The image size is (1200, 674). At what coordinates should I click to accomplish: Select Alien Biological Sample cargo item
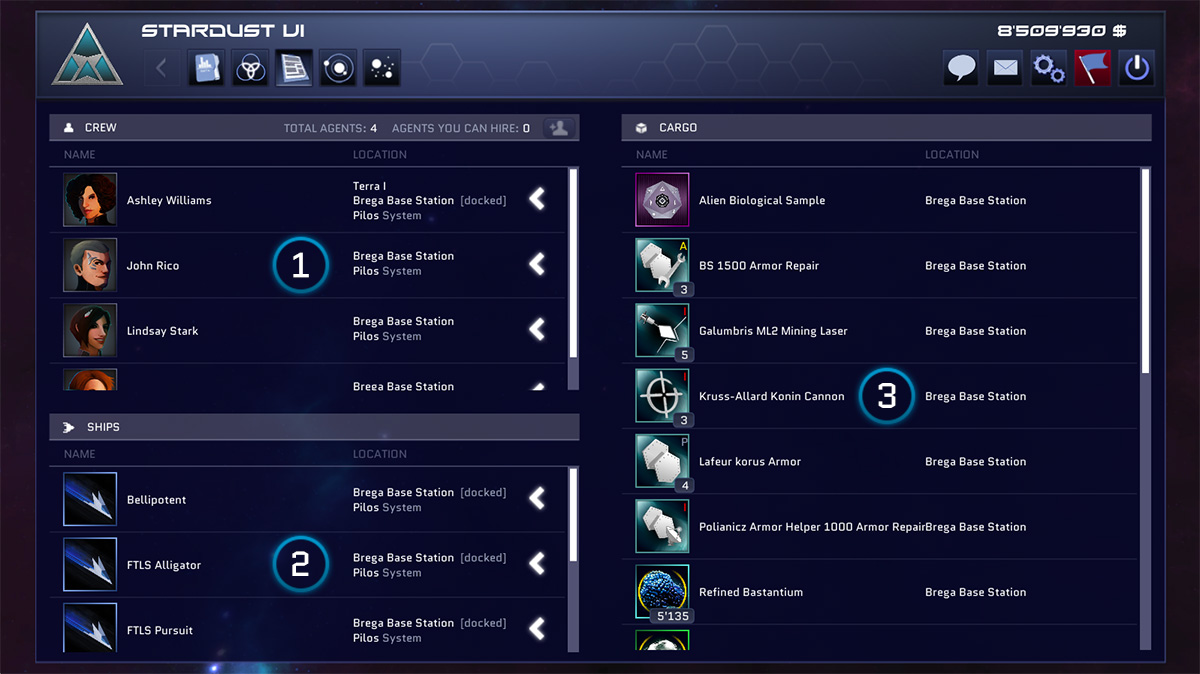(x=880, y=200)
